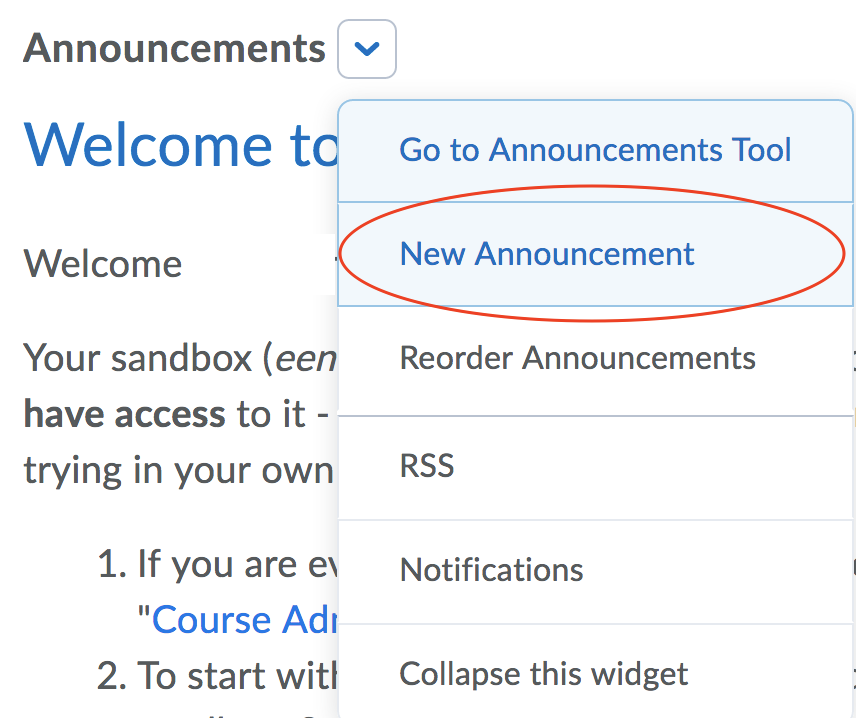Collapse this widget via menu item
The image size is (856, 718).
[x=544, y=674]
